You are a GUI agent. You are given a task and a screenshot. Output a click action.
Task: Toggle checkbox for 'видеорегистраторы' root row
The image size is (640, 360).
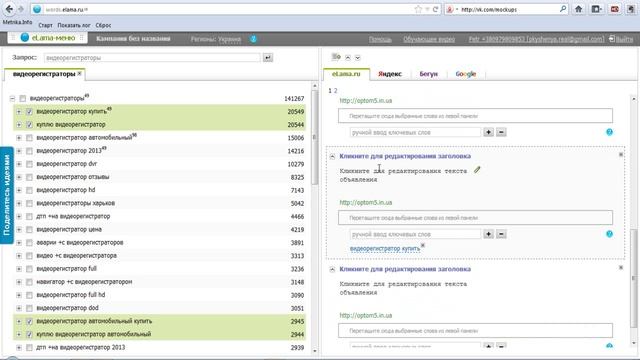click(x=22, y=98)
